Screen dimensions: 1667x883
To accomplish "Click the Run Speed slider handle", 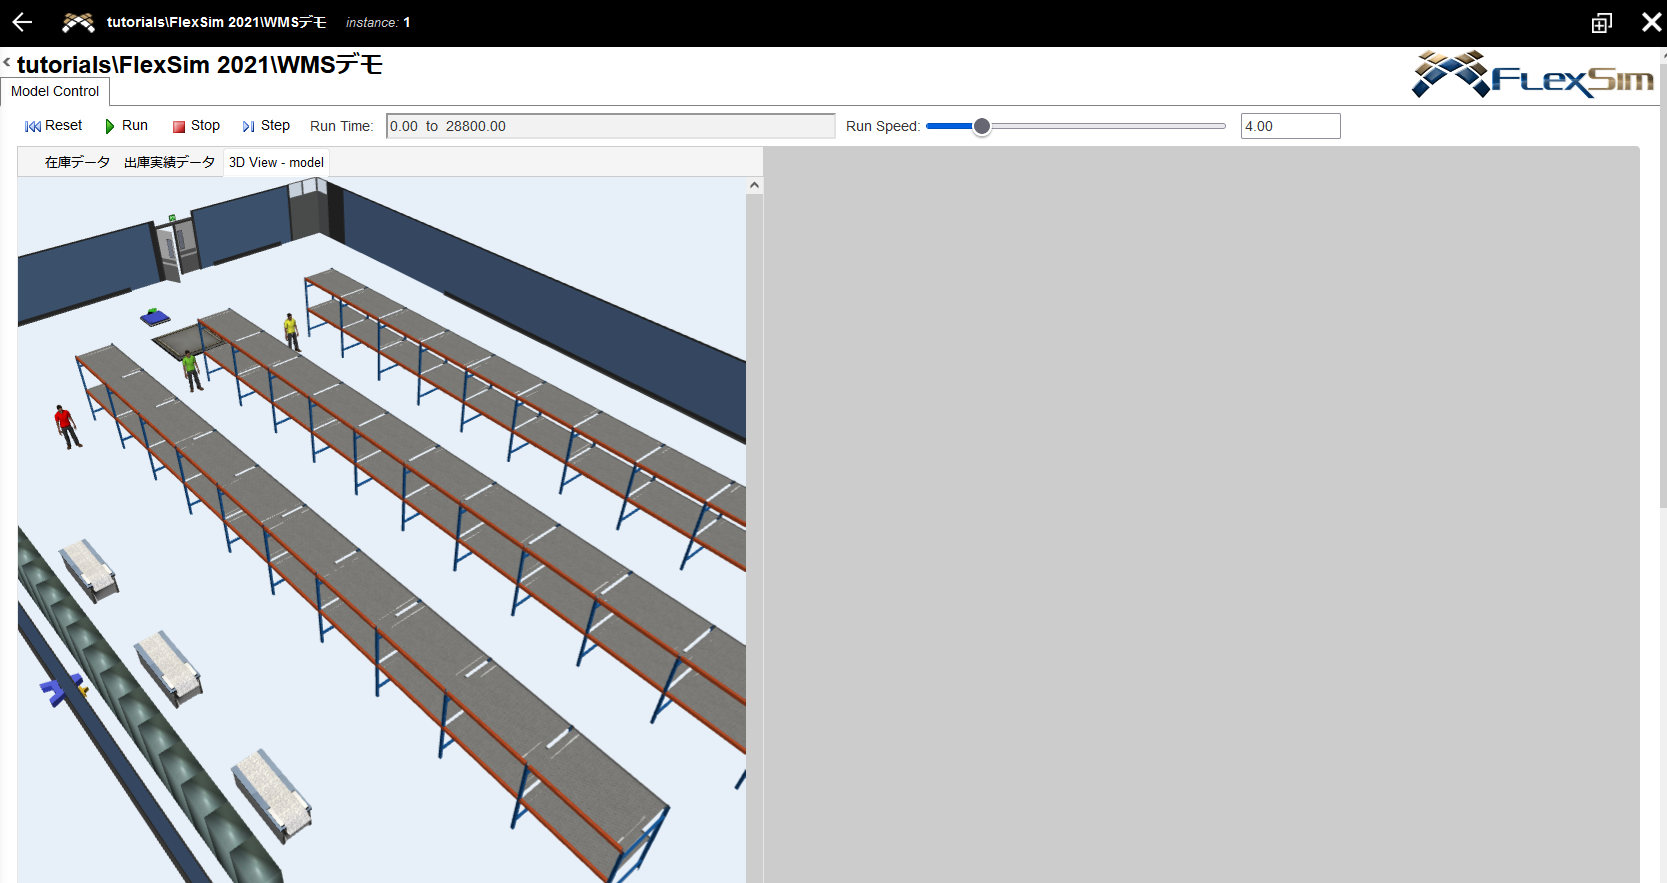I will [x=982, y=126].
